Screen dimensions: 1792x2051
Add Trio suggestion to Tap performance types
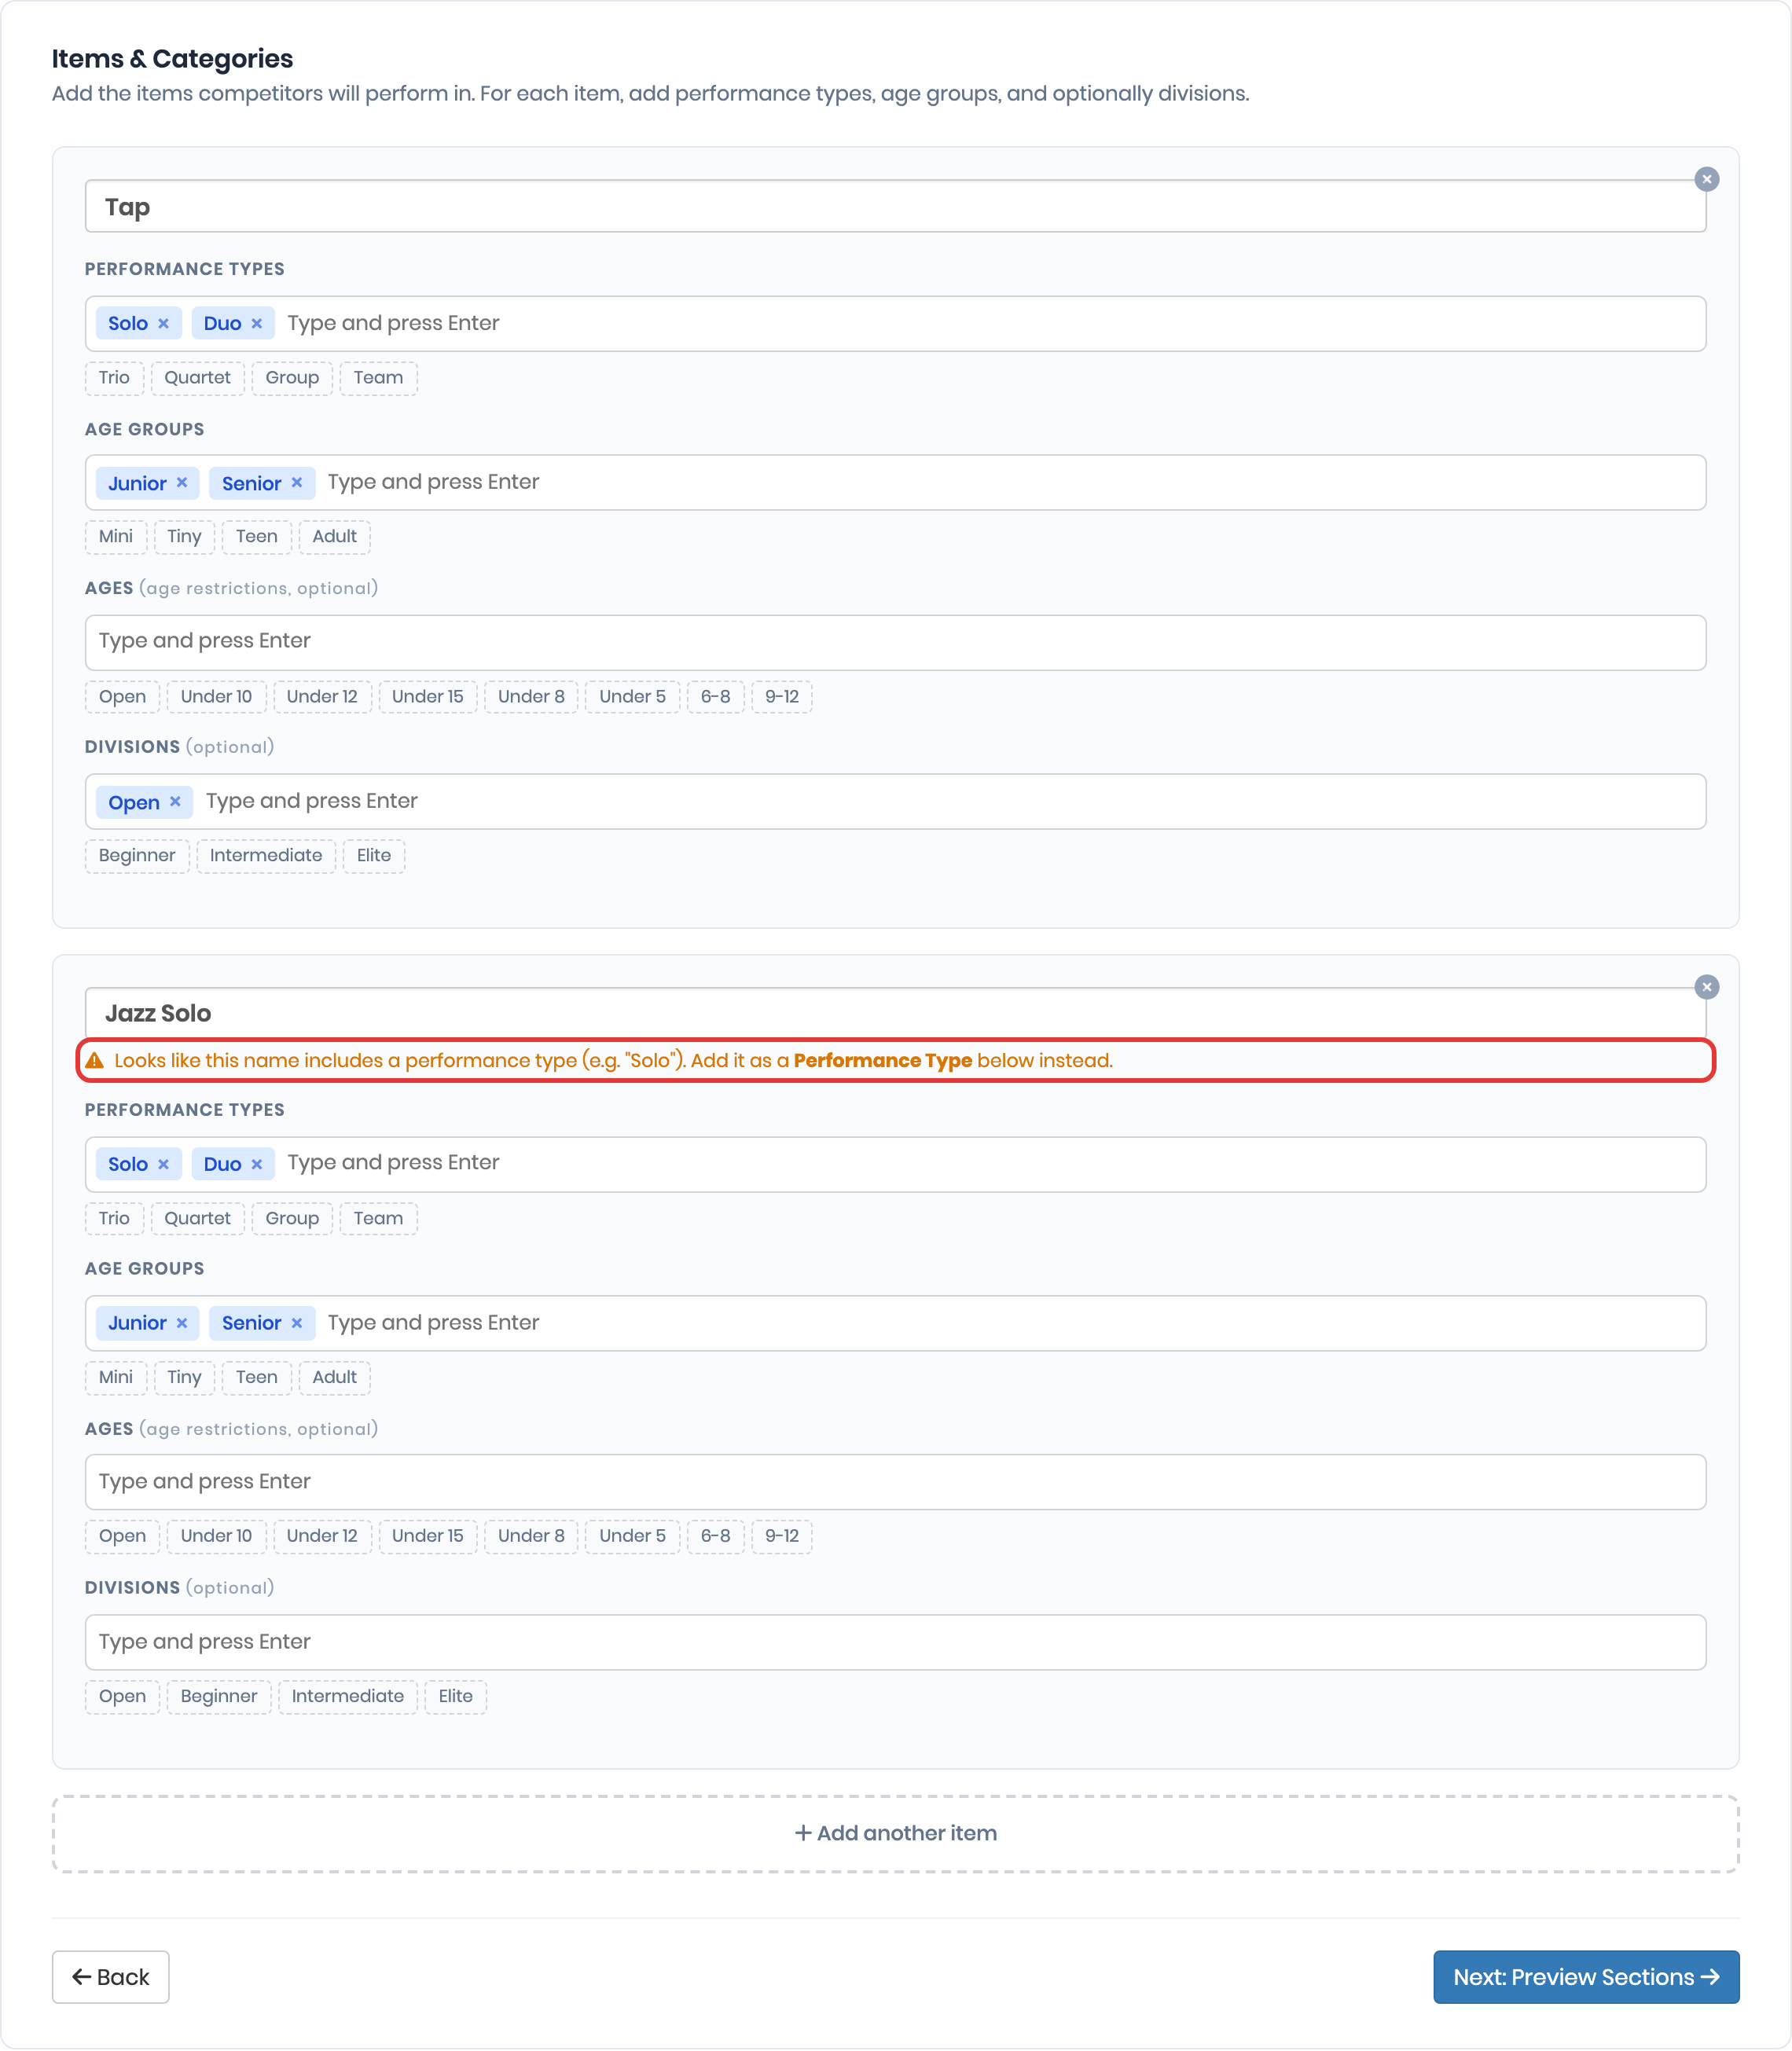114,378
